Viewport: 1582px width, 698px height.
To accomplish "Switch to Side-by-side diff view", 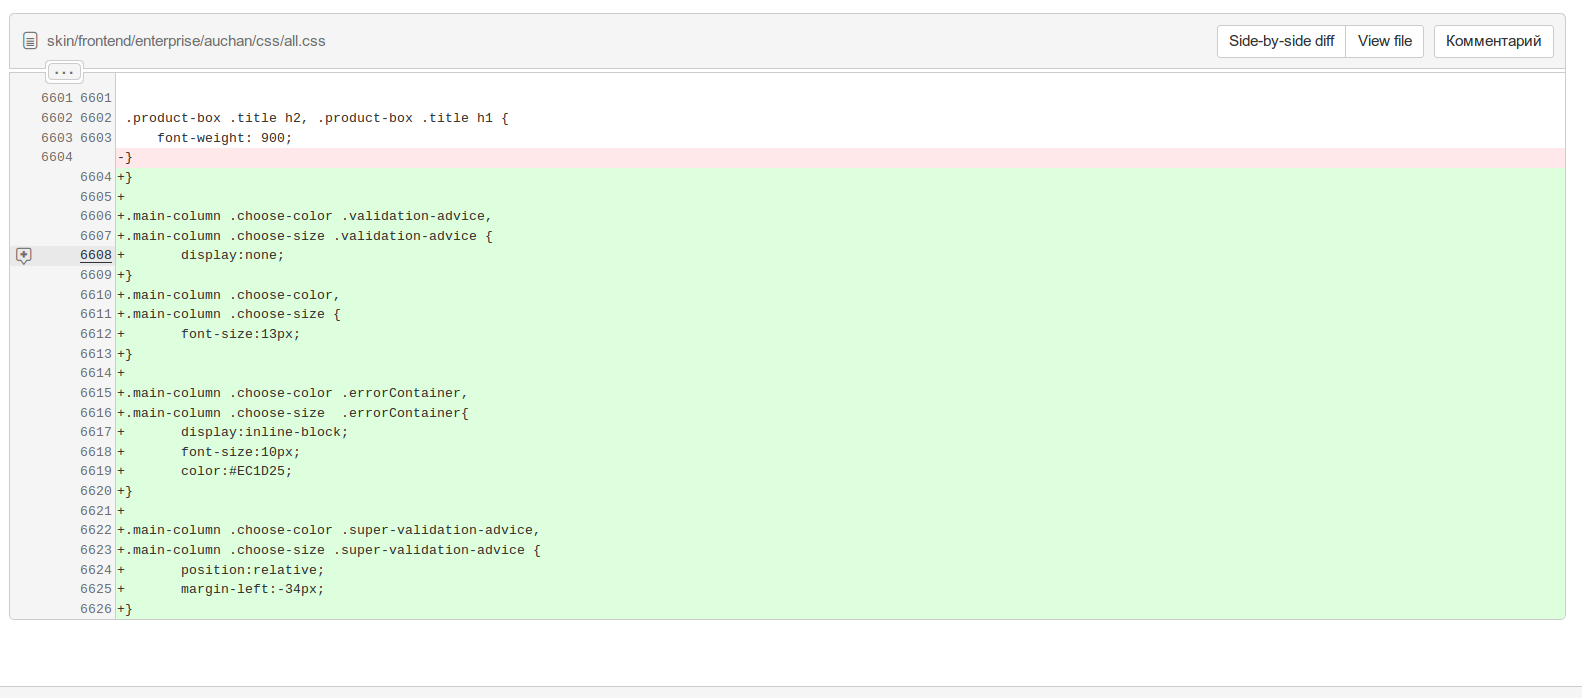I will (1281, 41).
